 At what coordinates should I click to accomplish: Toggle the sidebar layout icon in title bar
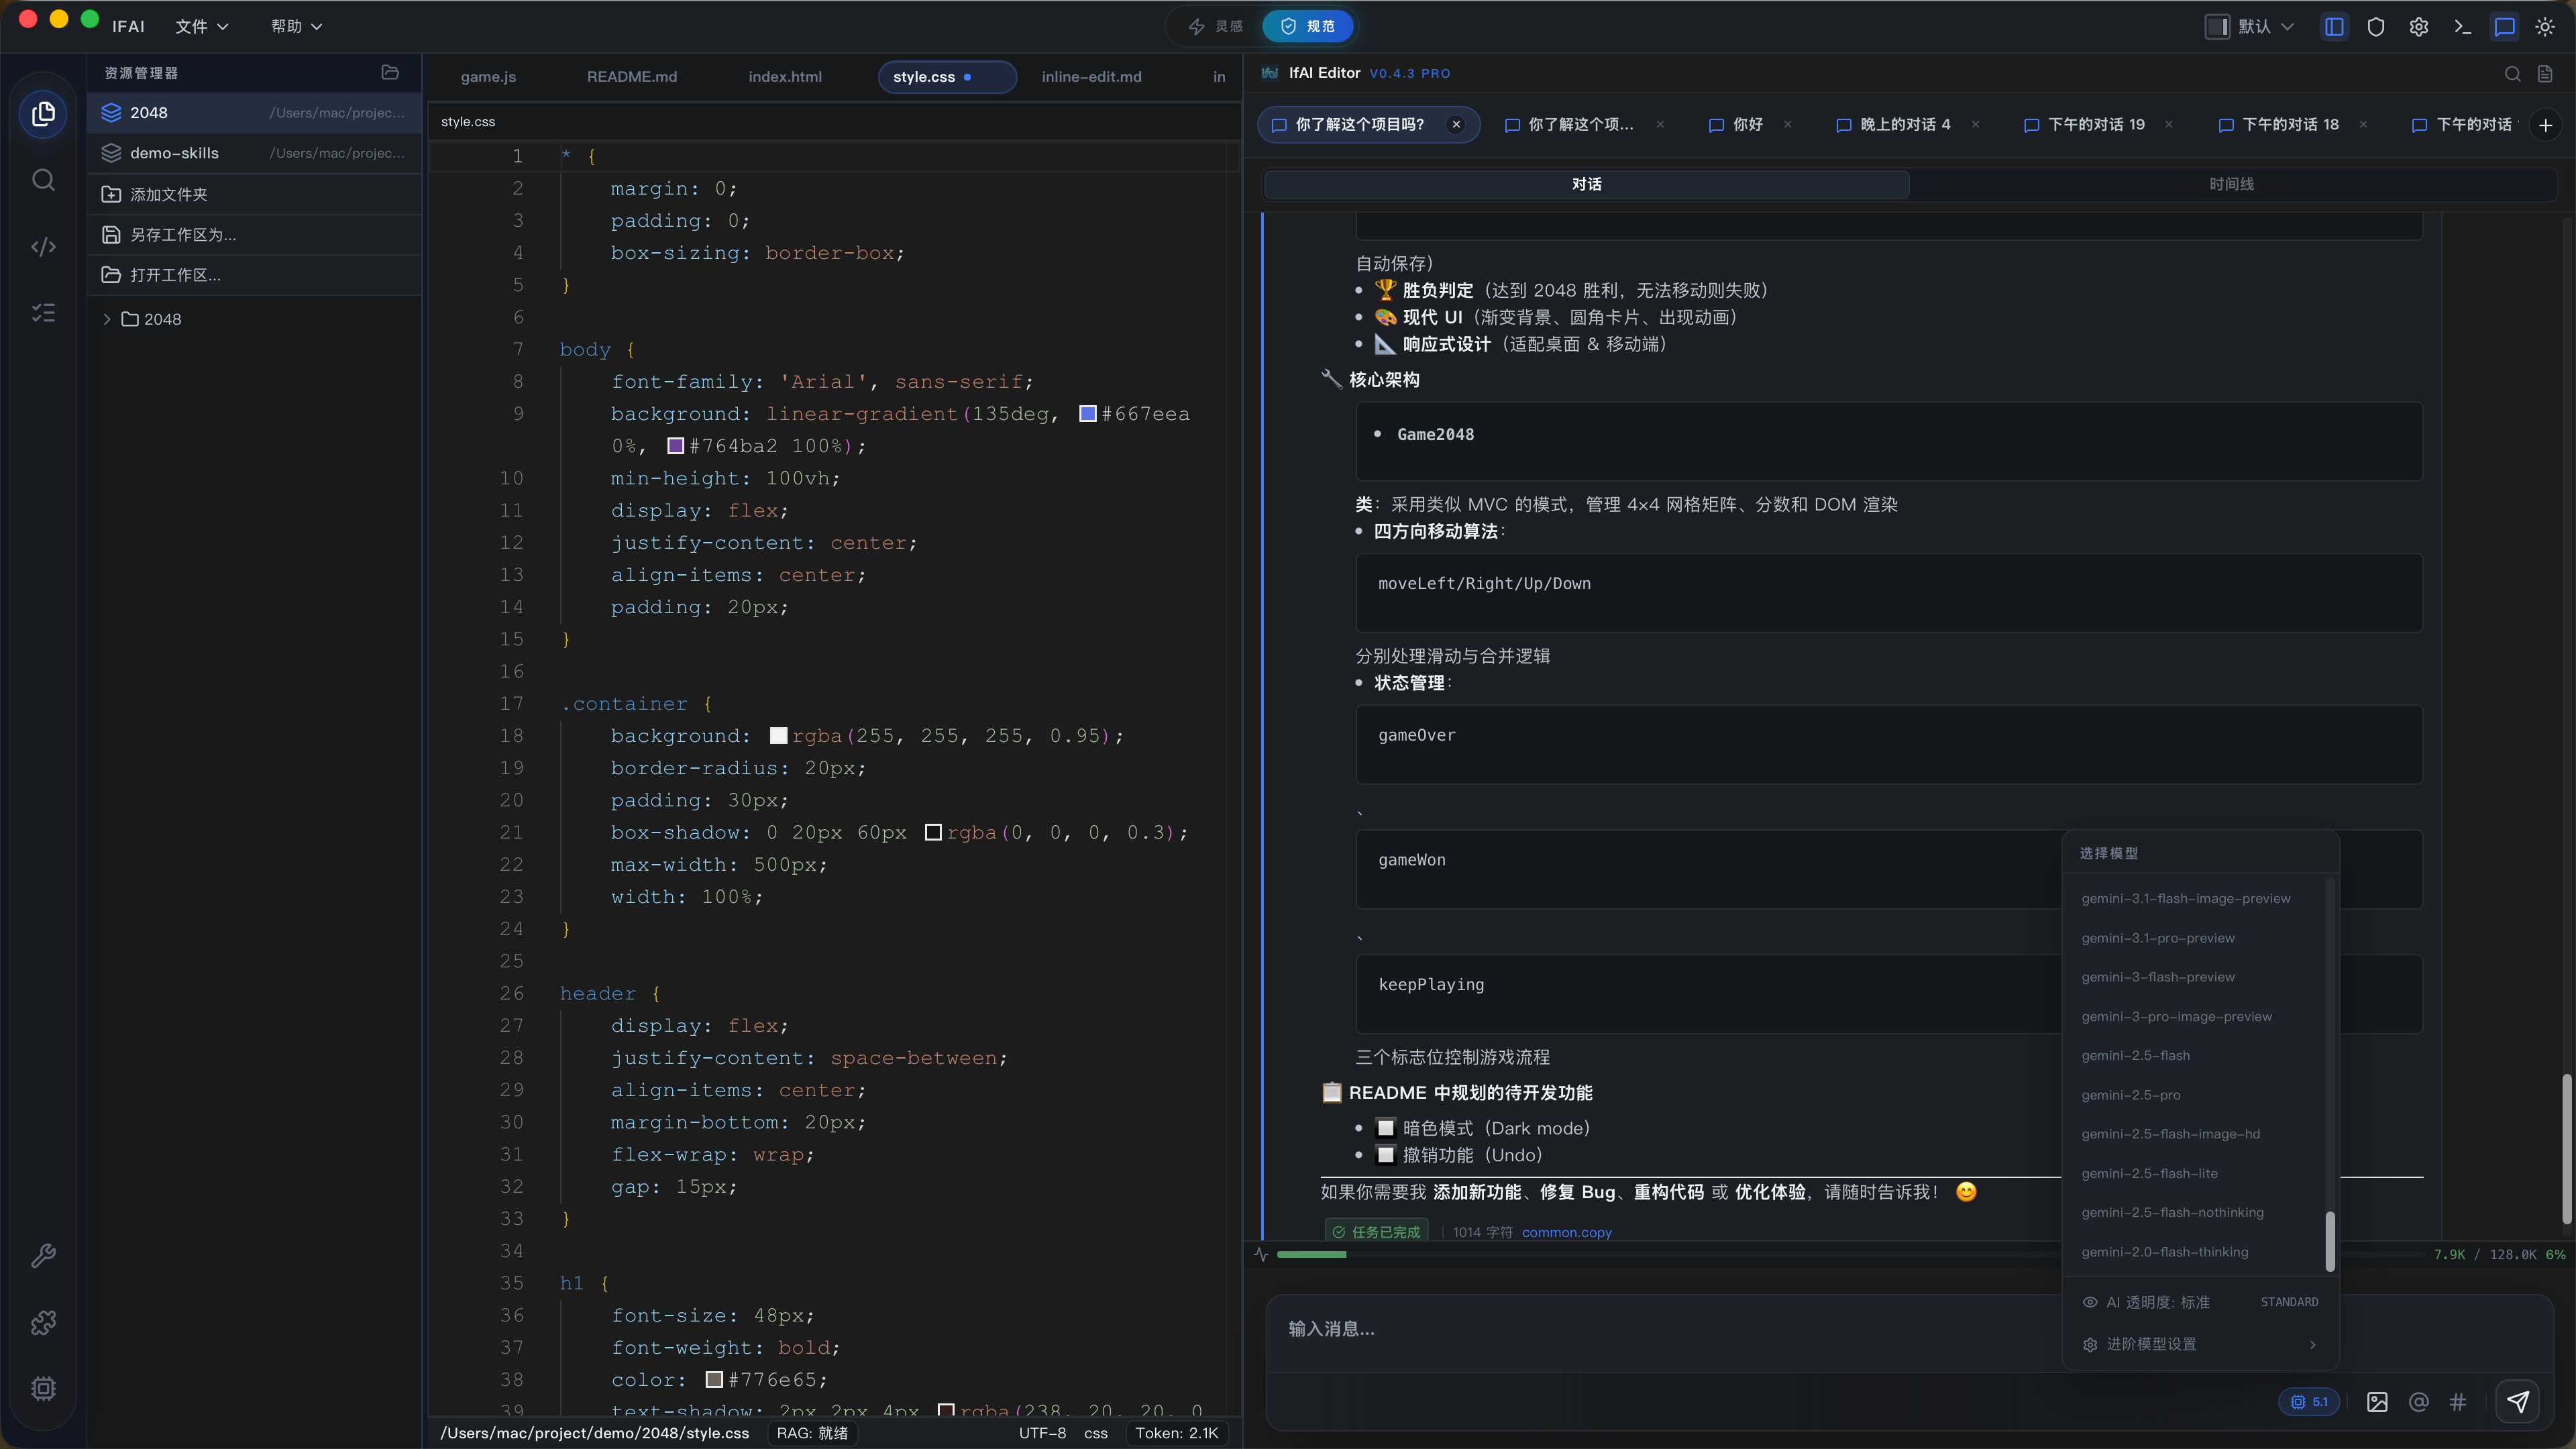2333,27
